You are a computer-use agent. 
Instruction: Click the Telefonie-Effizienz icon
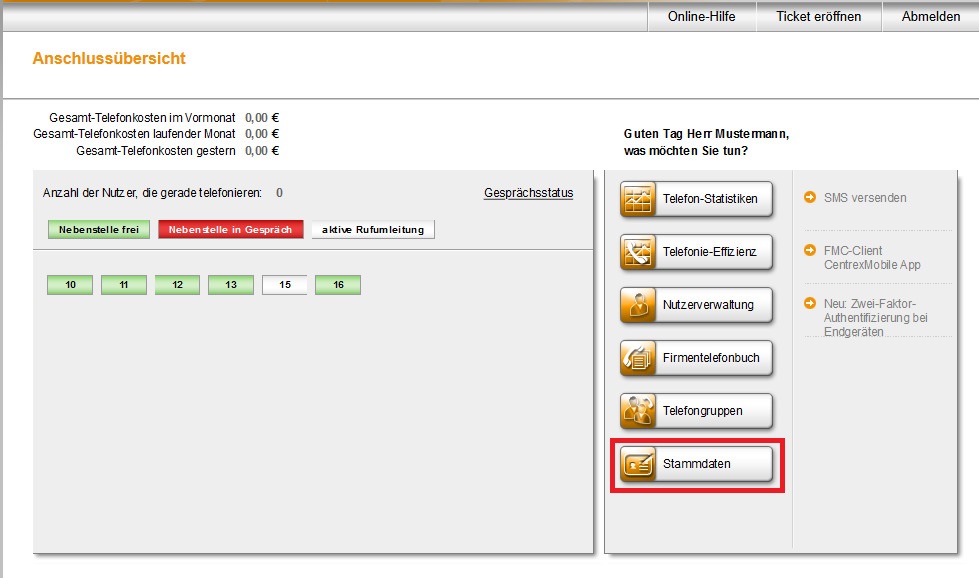pyautogui.click(x=638, y=252)
